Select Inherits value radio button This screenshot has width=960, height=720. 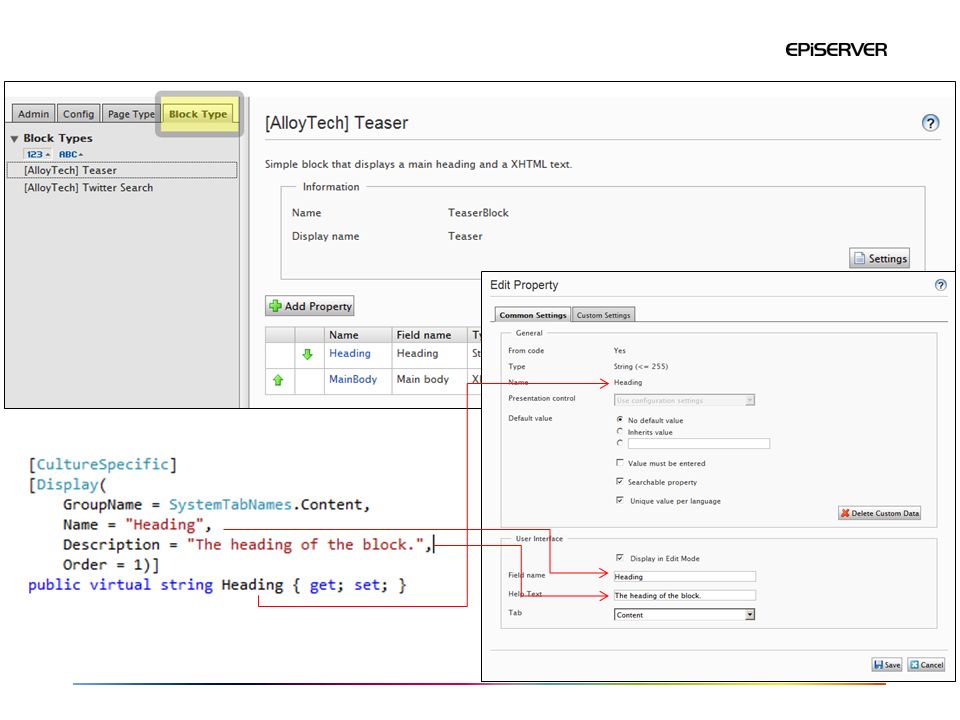coord(620,432)
